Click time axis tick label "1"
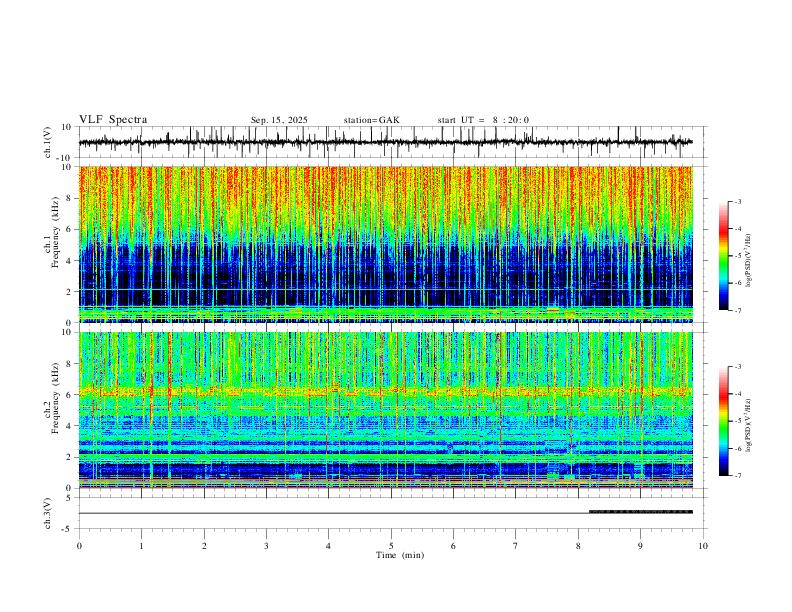Viewport: 792px width, 612px height. (x=141, y=546)
